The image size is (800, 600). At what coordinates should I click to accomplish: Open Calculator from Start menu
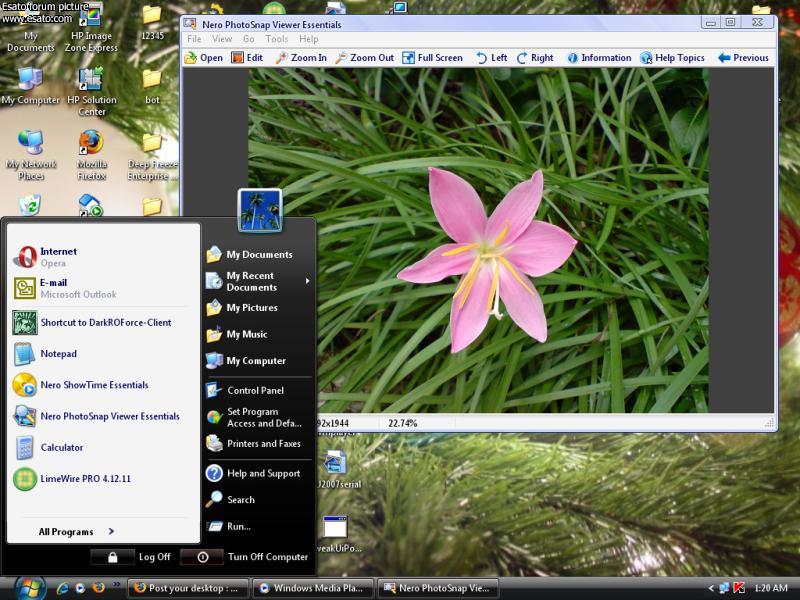[100, 447]
